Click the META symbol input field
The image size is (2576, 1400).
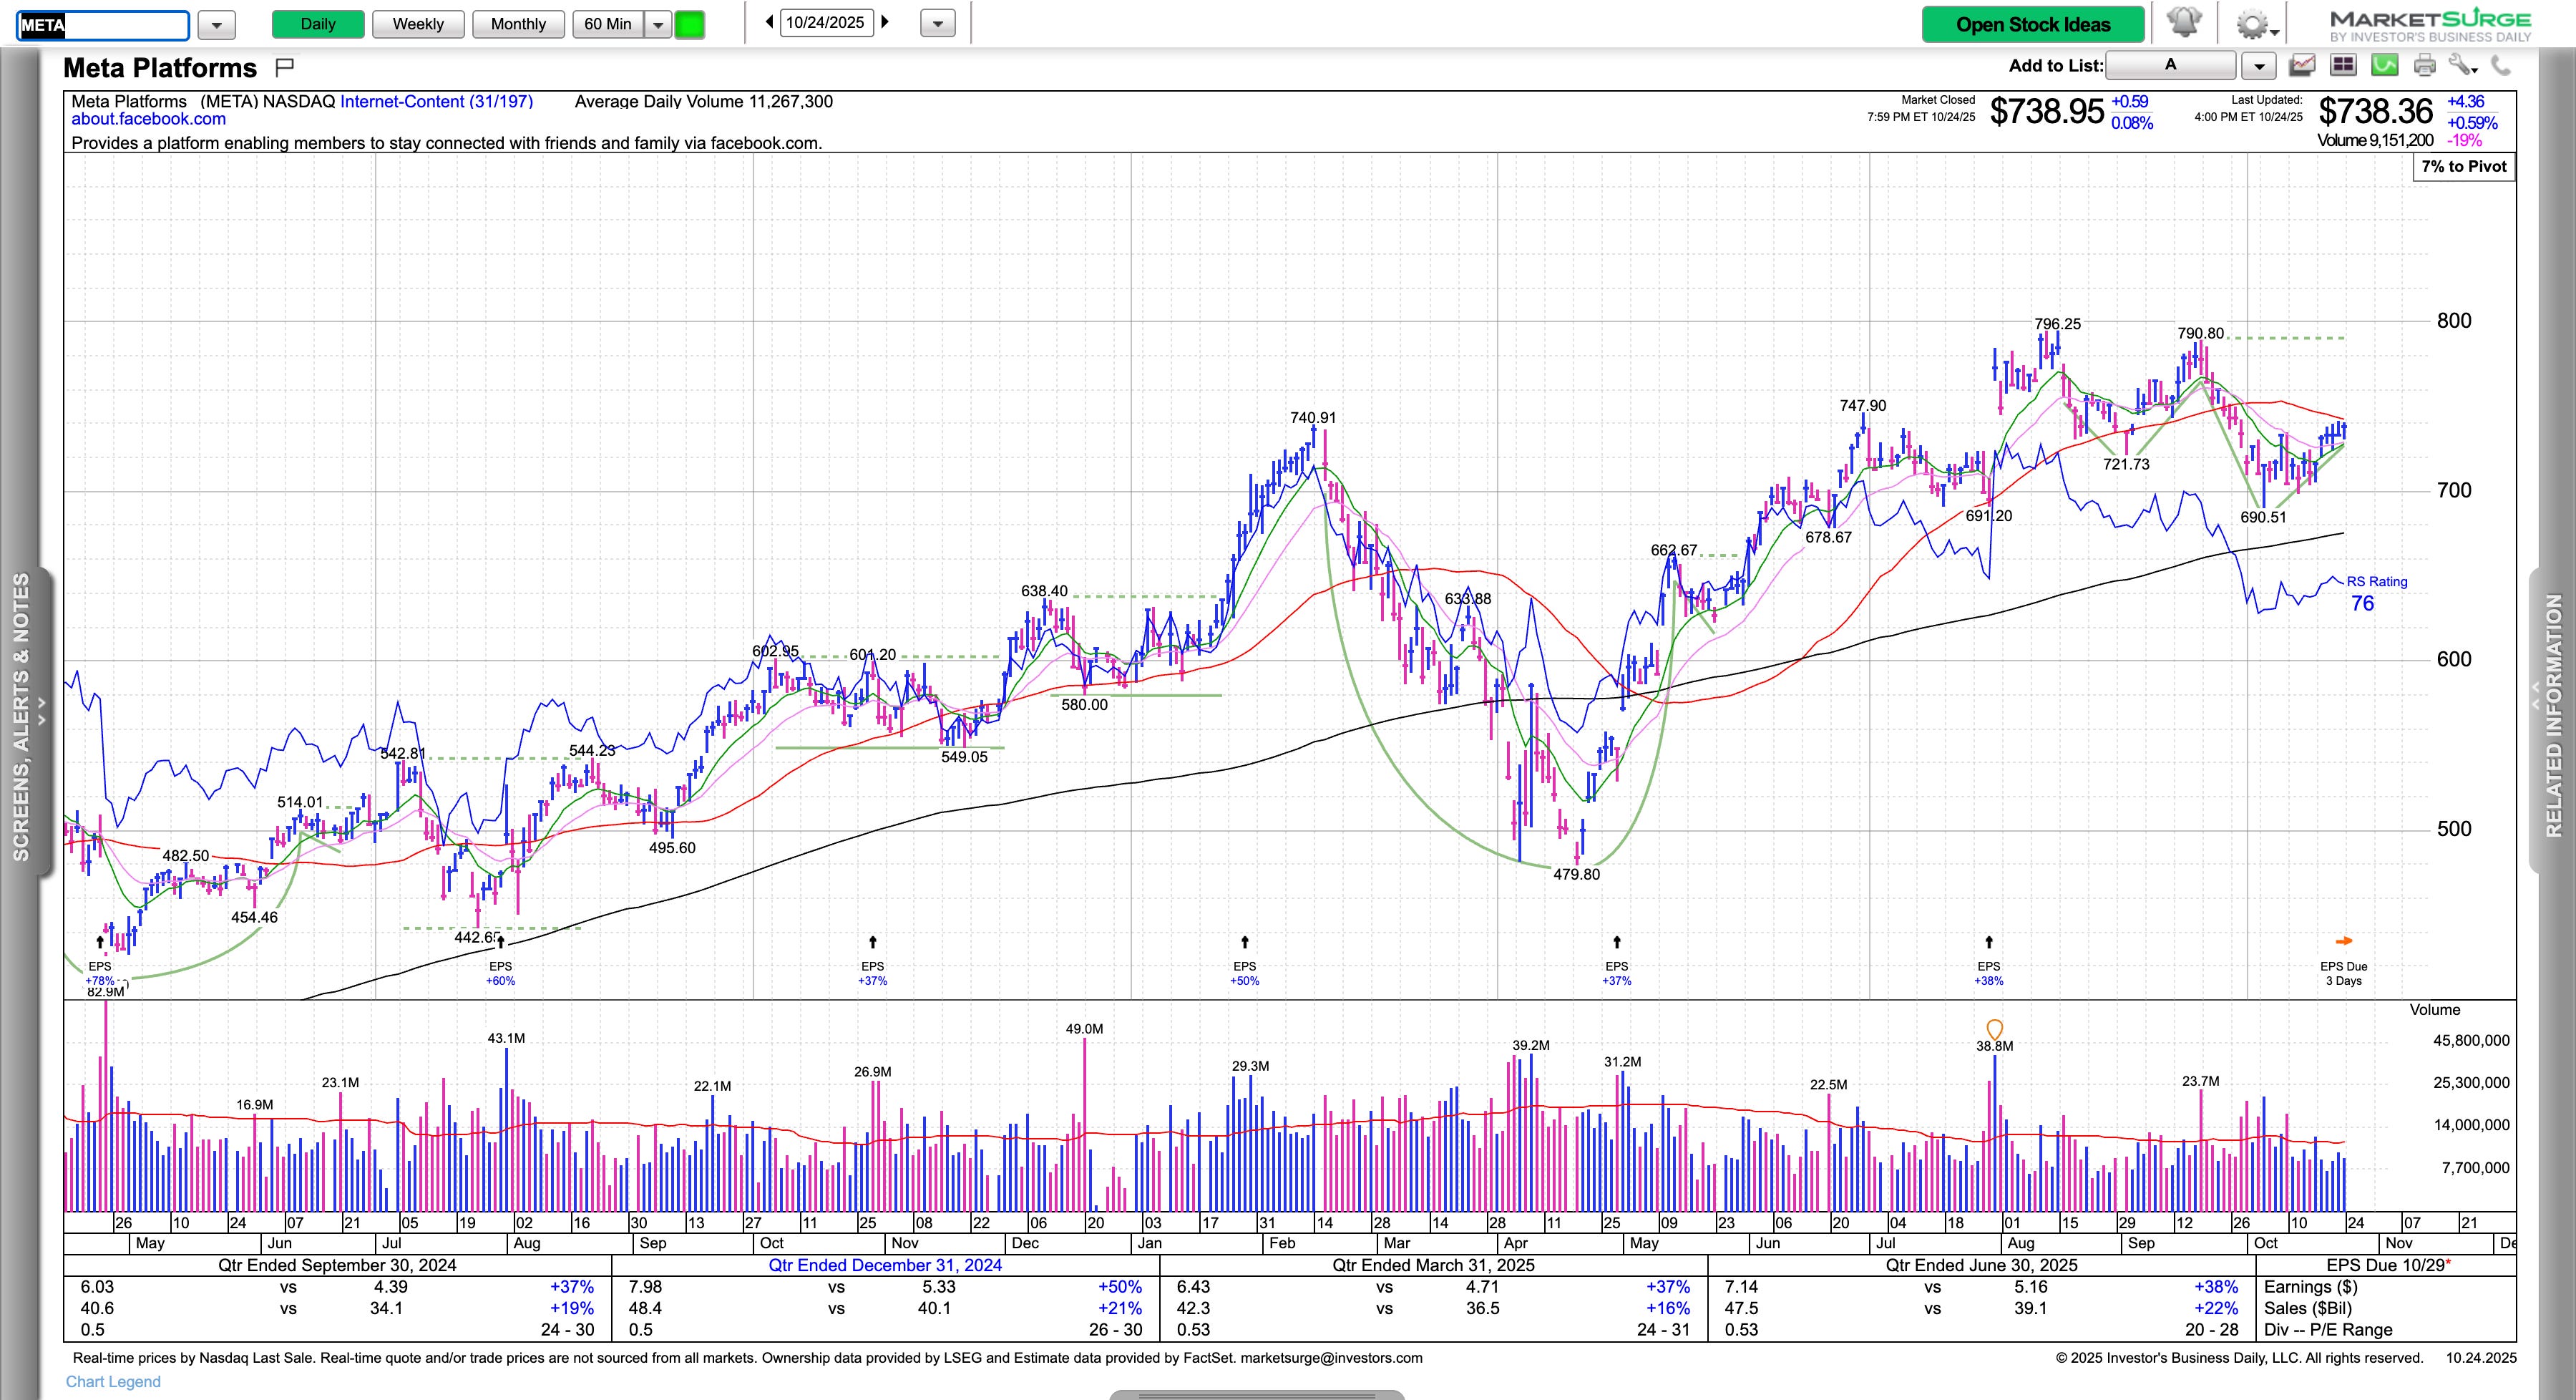pos(103,25)
